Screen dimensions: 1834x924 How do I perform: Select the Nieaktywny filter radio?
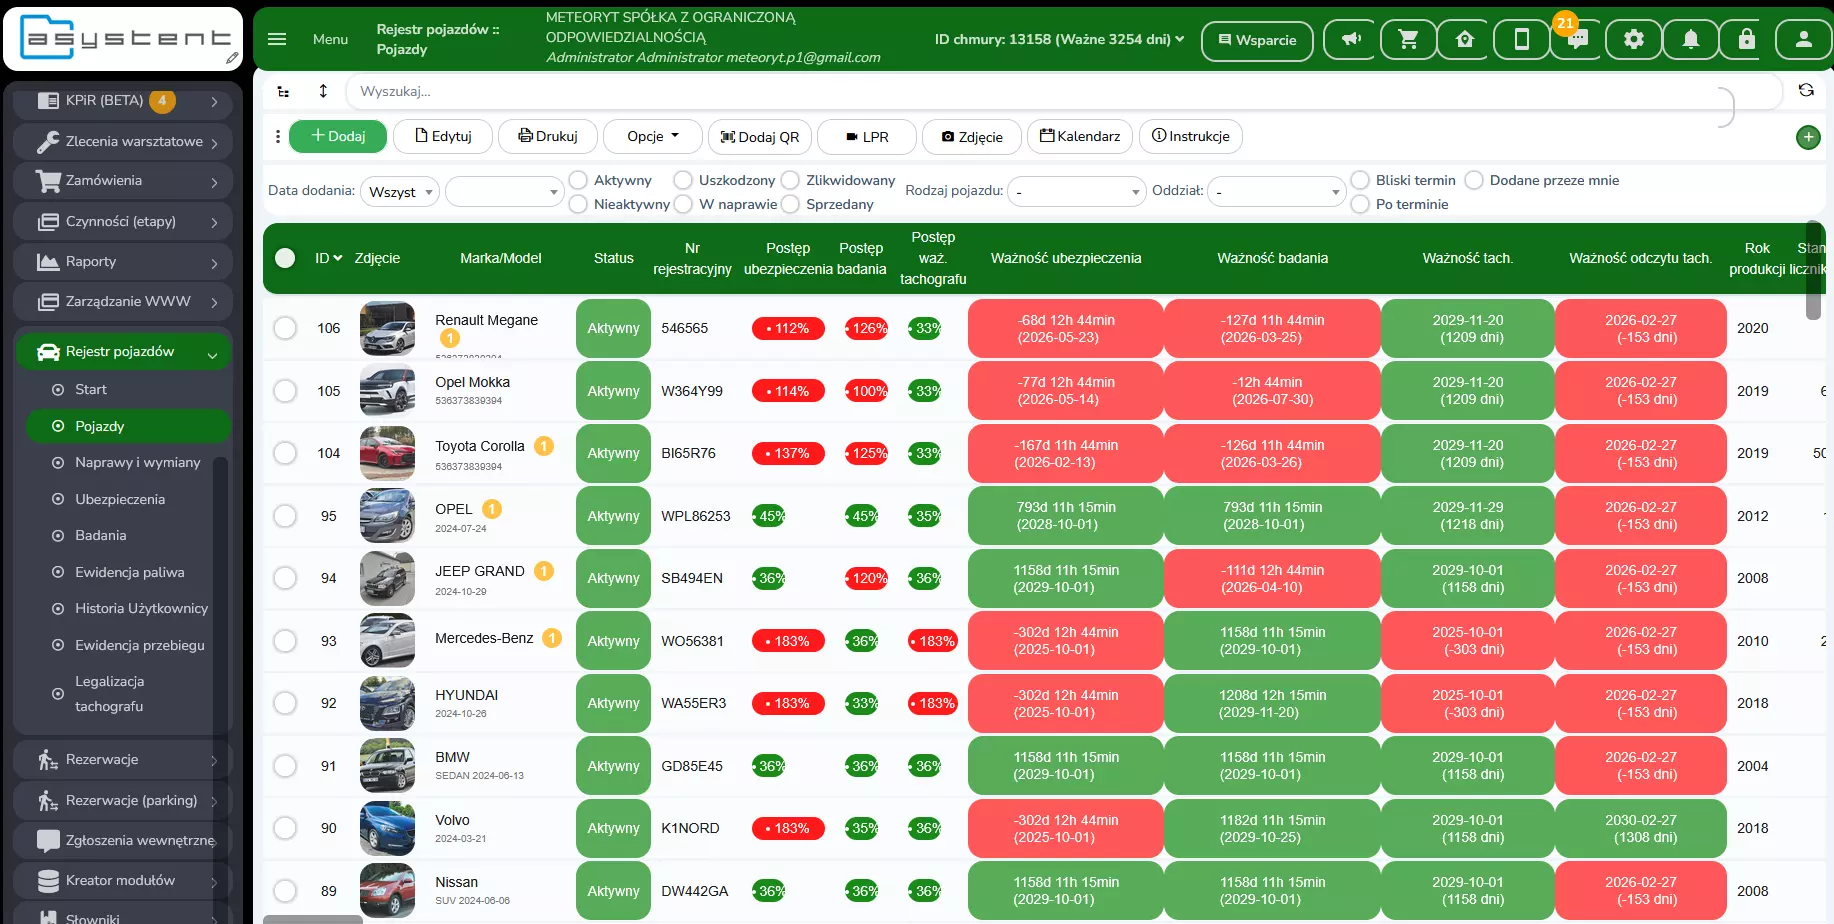pos(578,204)
